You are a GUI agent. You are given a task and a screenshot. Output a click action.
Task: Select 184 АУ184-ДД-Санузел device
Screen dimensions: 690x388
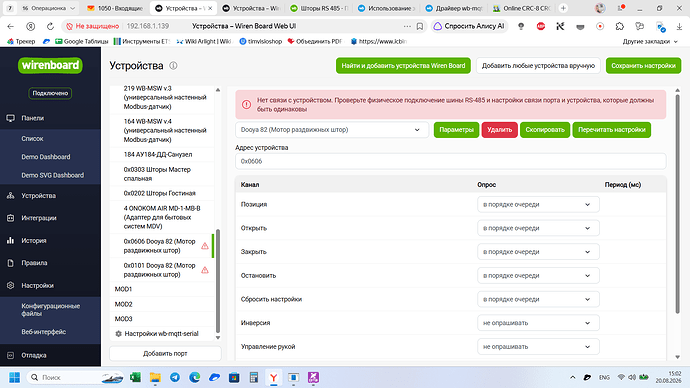(x=162, y=154)
